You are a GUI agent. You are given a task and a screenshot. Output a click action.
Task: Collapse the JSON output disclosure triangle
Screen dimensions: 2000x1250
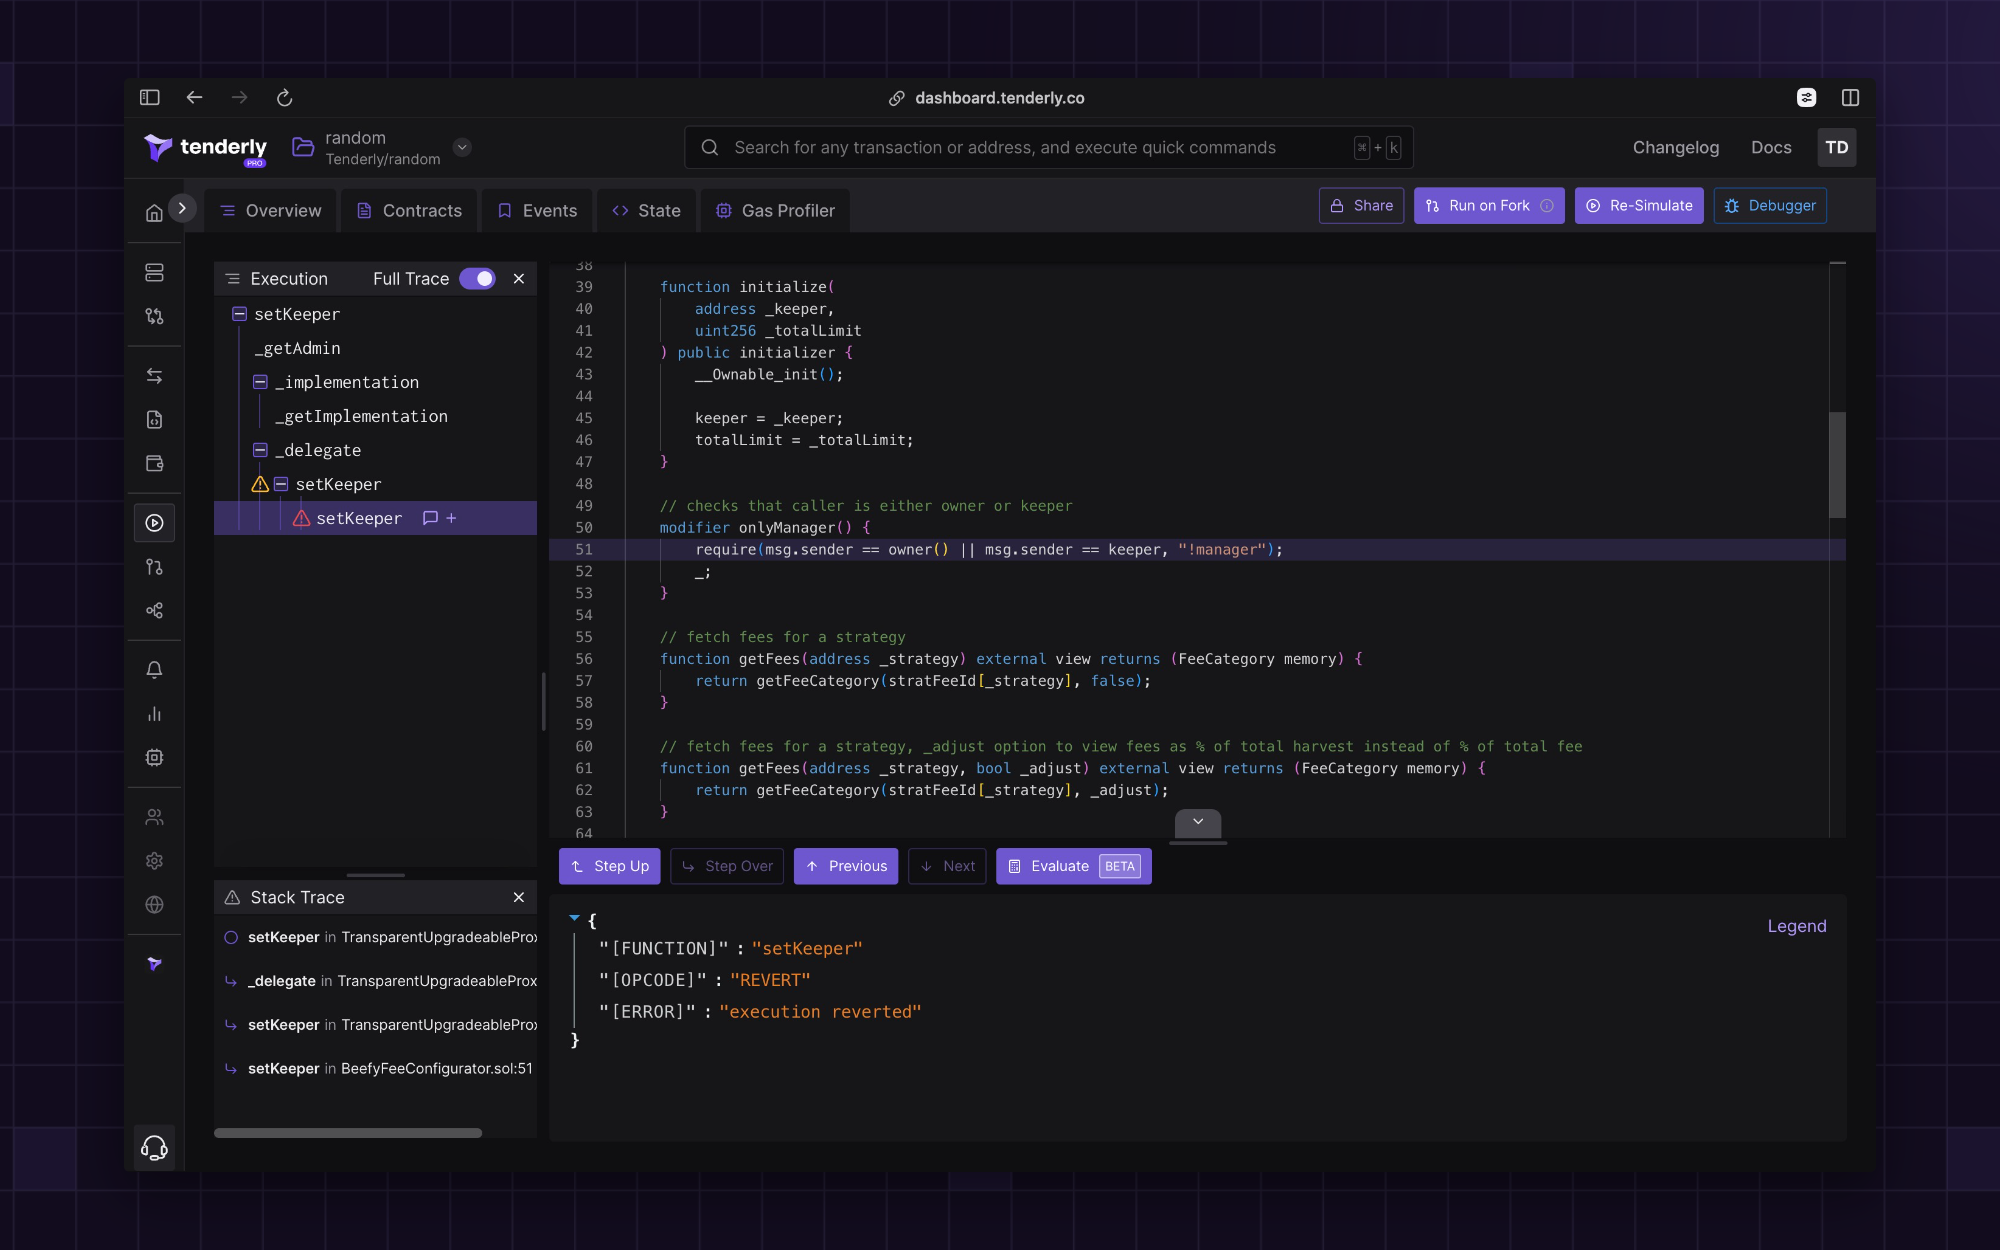[x=574, y=917]
